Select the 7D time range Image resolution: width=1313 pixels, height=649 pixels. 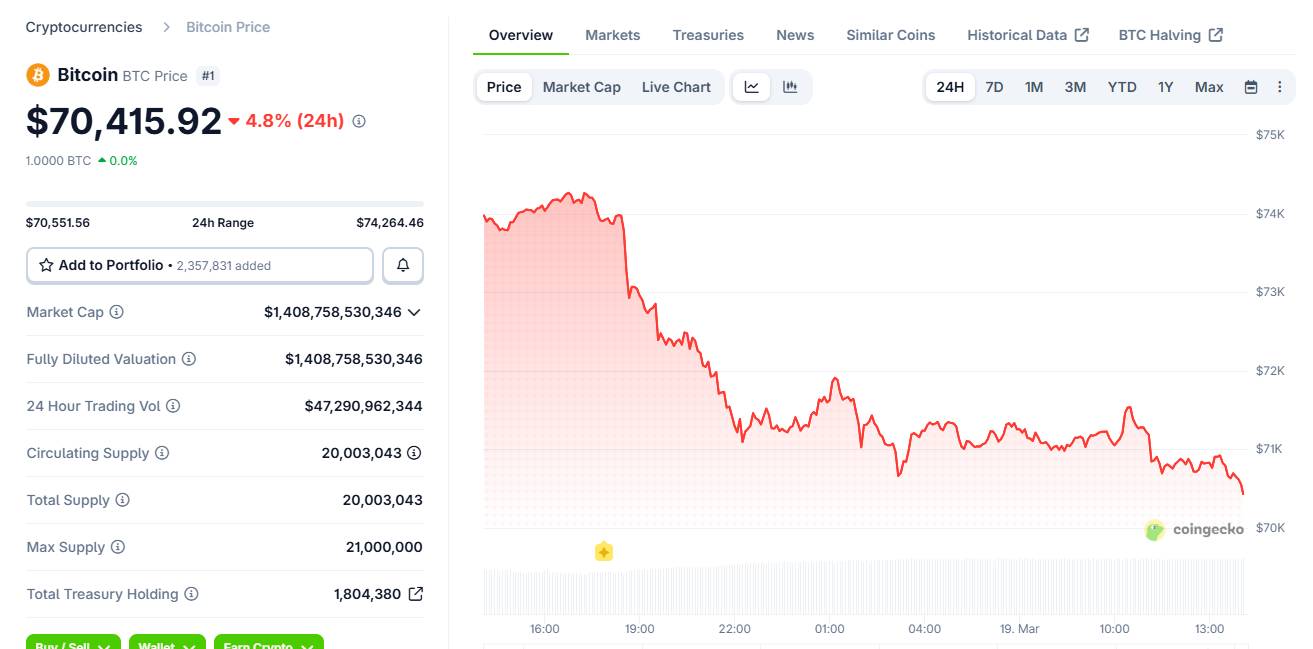(x=994, y=87)
